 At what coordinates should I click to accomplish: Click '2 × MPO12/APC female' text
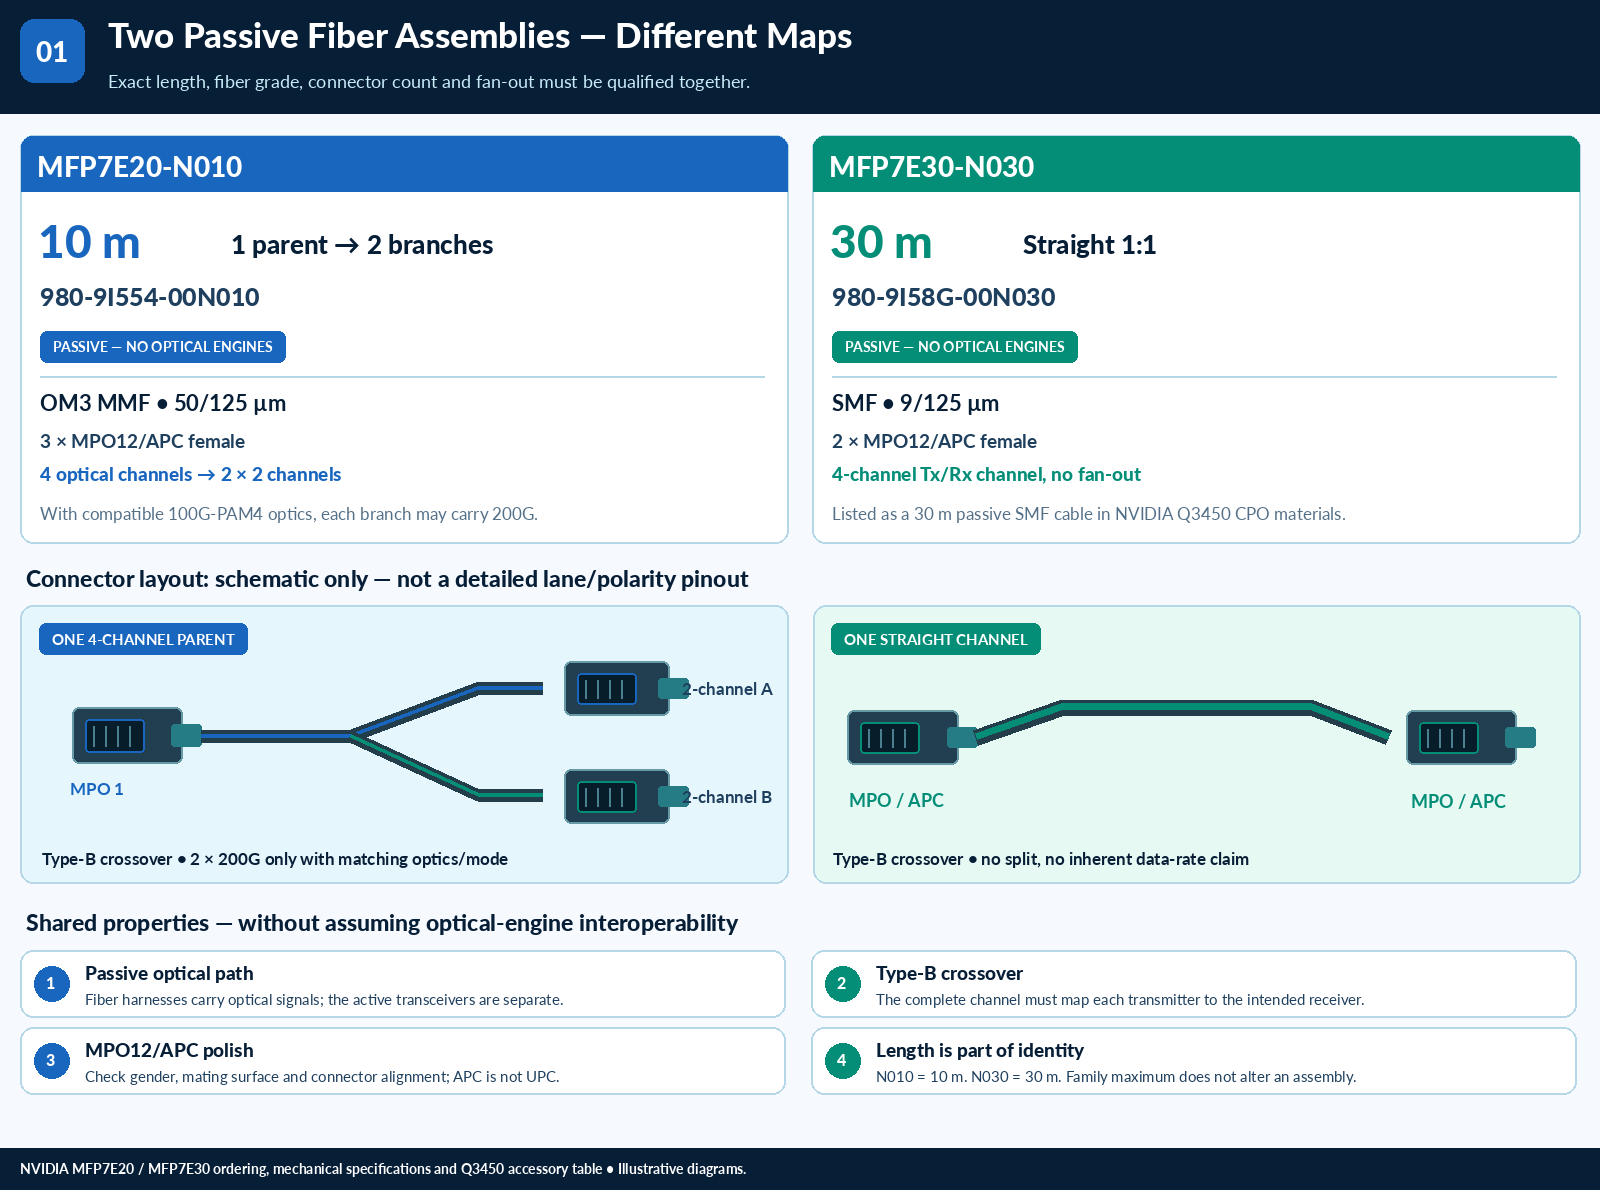(x=934, y=441)
